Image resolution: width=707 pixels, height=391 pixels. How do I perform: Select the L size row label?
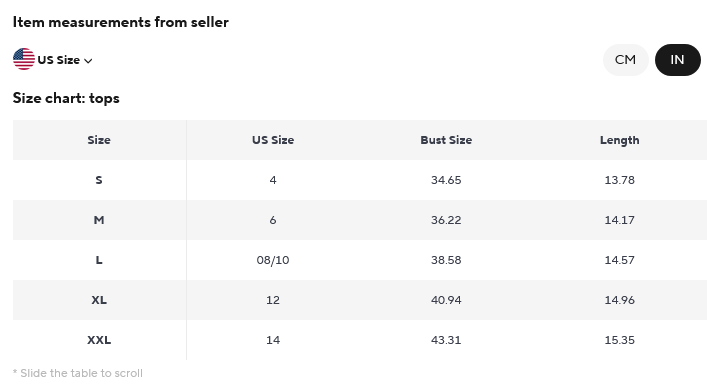[99, 260]
